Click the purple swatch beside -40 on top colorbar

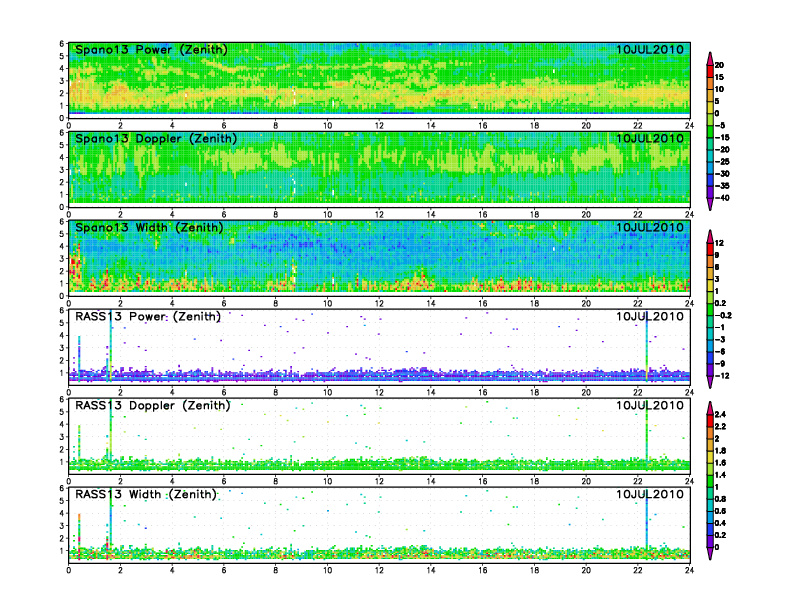click(x=710, y=192)
